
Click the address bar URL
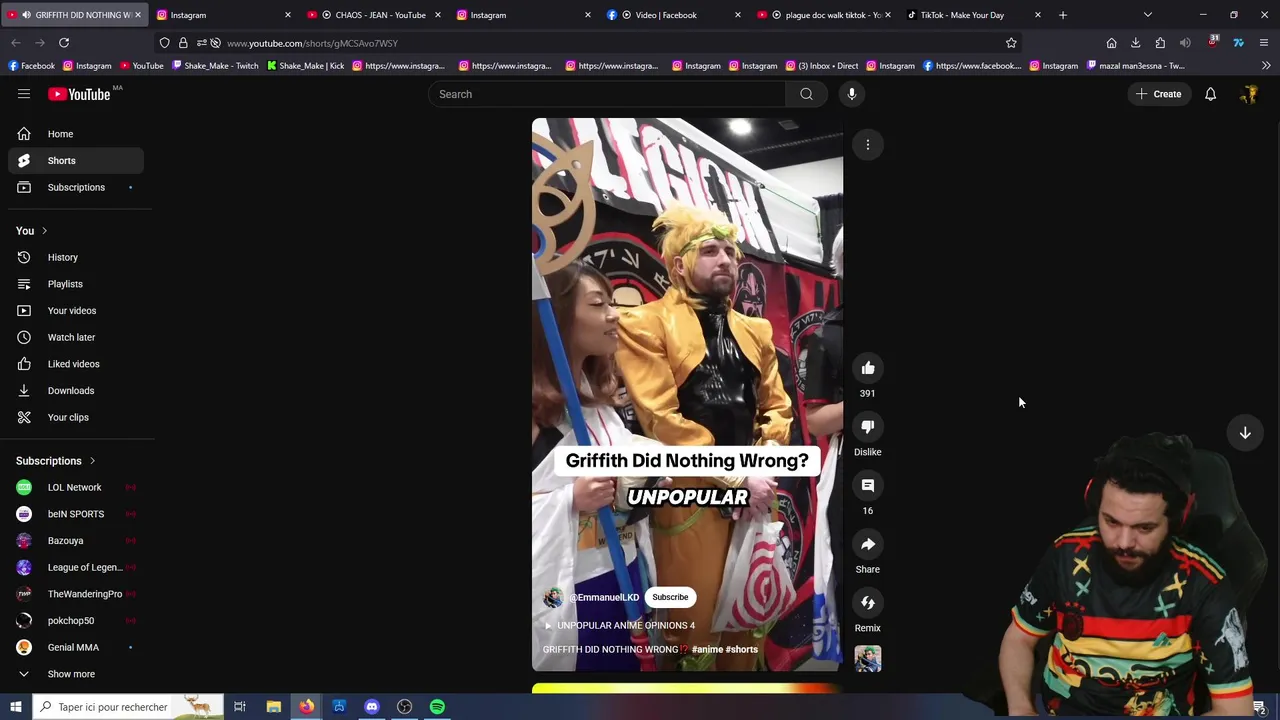point(312,43)
